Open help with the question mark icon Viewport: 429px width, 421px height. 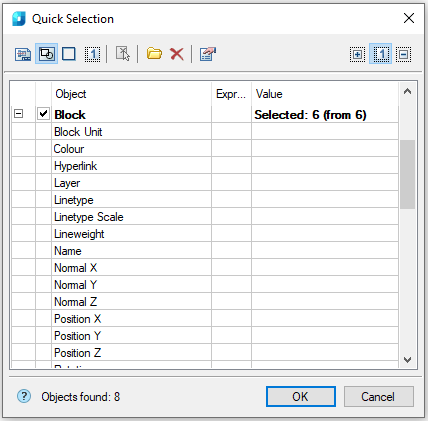click(24, 396)
